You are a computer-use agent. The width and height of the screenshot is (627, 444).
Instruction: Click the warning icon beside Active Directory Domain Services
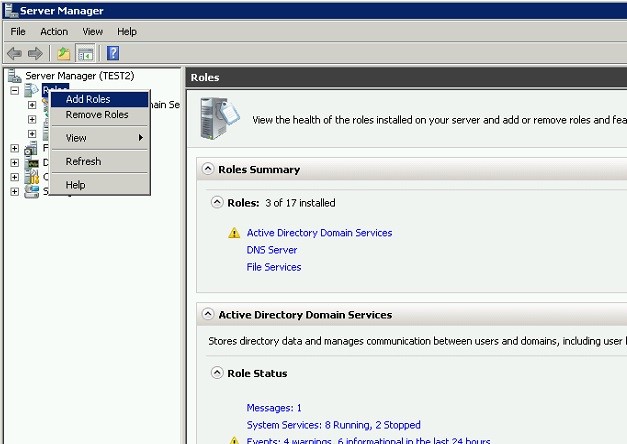click(x=234, y=233)
